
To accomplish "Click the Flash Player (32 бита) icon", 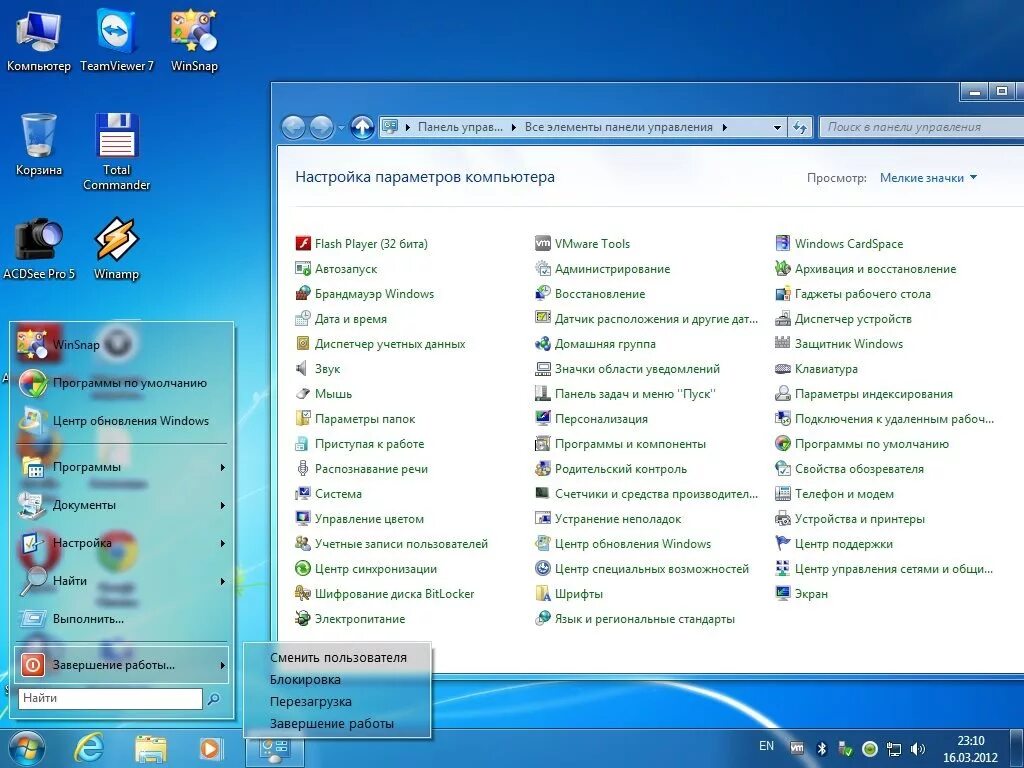I will point(302,244).
